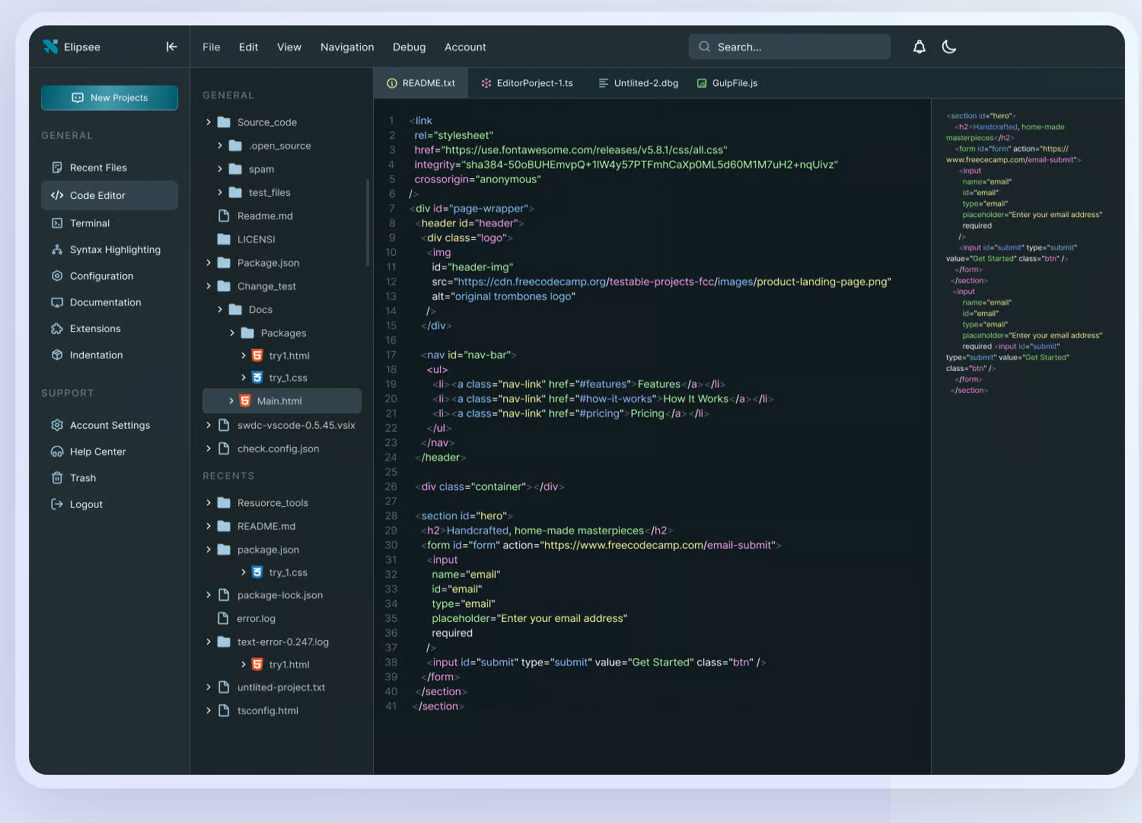This screenshot has height=823, width=1142.
Task: Open the Edit menu
Action: point(248,47)
